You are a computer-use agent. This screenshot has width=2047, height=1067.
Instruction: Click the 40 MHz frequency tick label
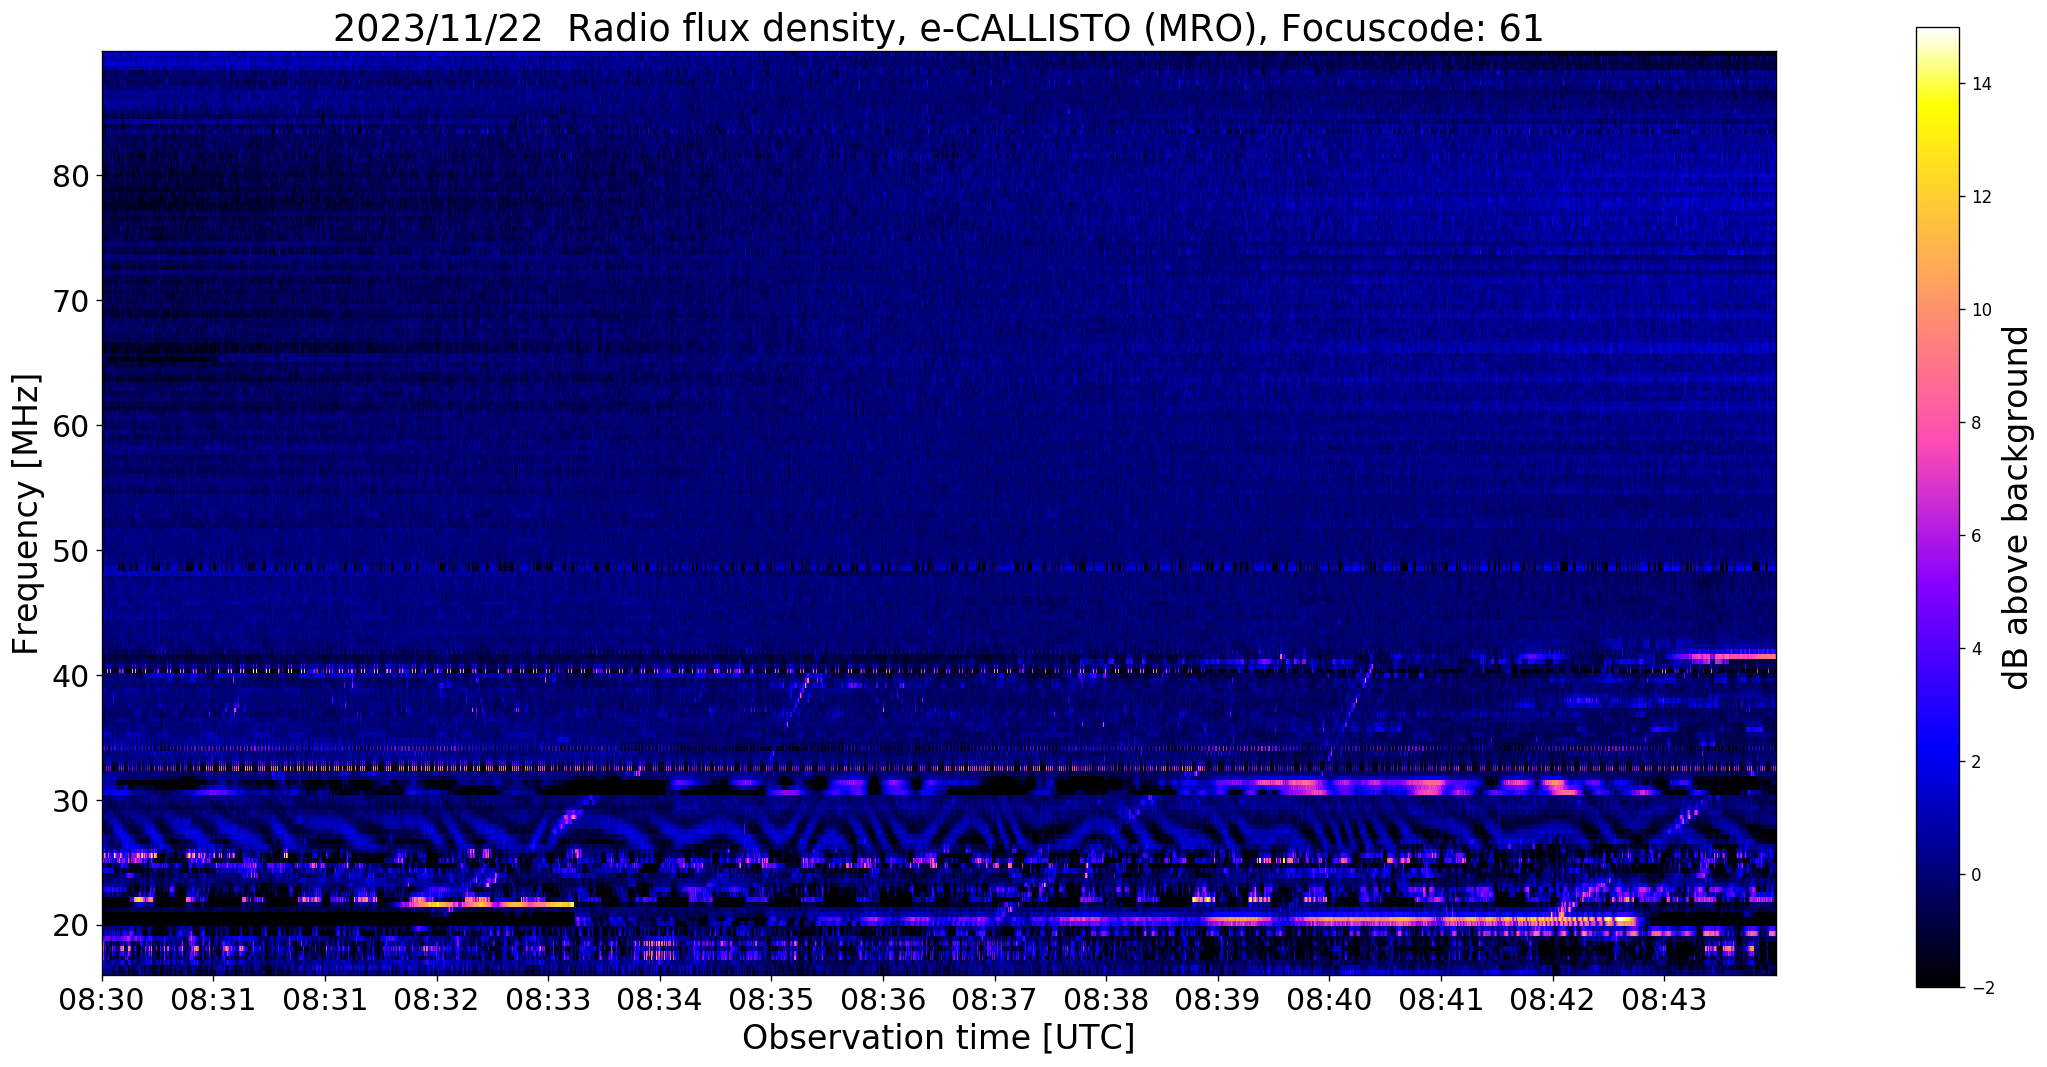[x=70, y=676]
